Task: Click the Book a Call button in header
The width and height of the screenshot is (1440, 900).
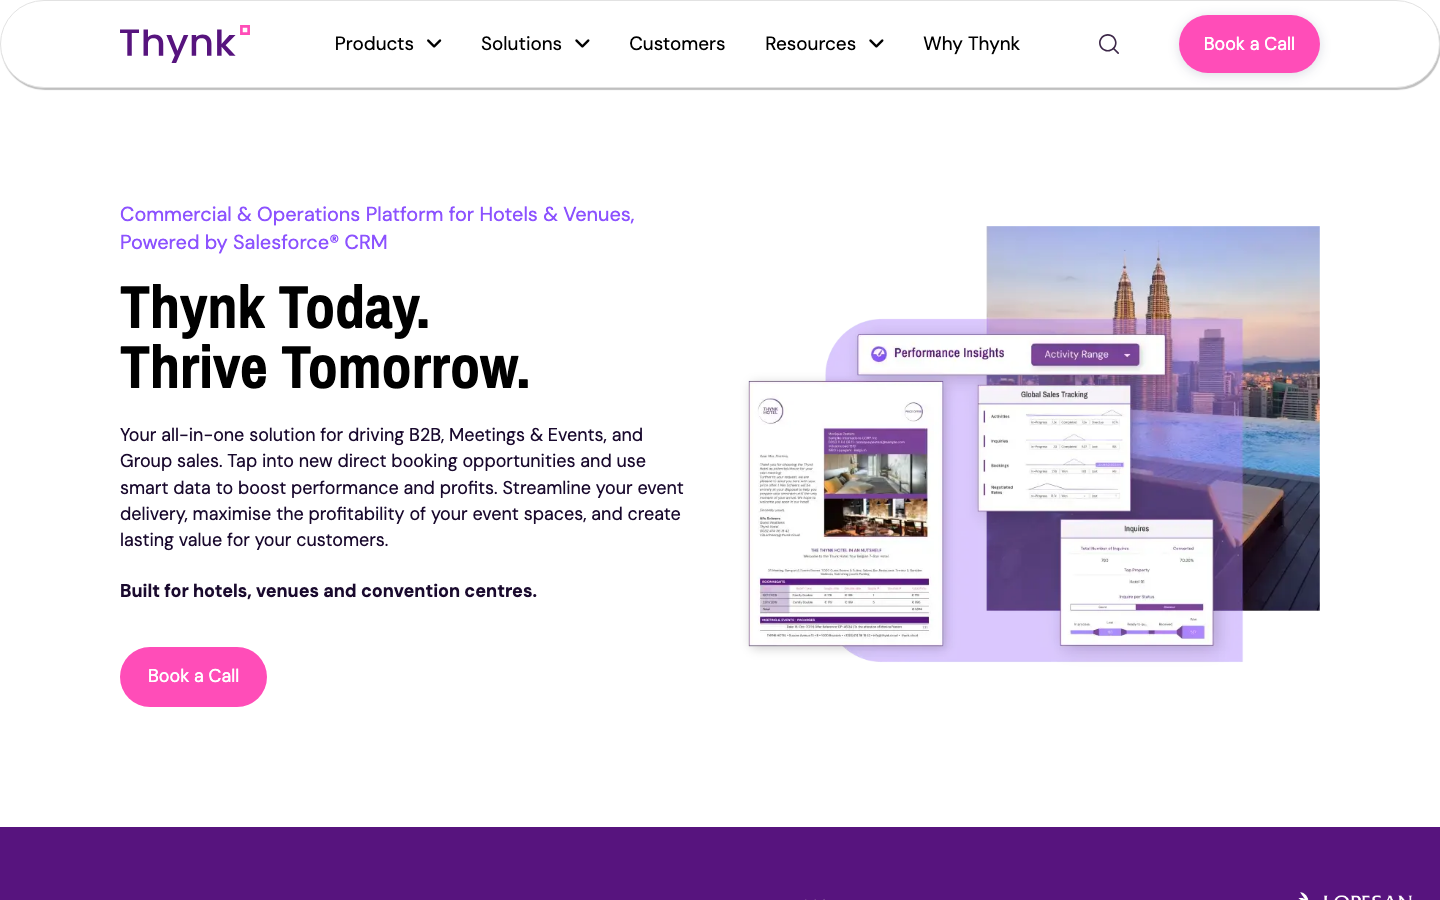Action: (1249, 44)
